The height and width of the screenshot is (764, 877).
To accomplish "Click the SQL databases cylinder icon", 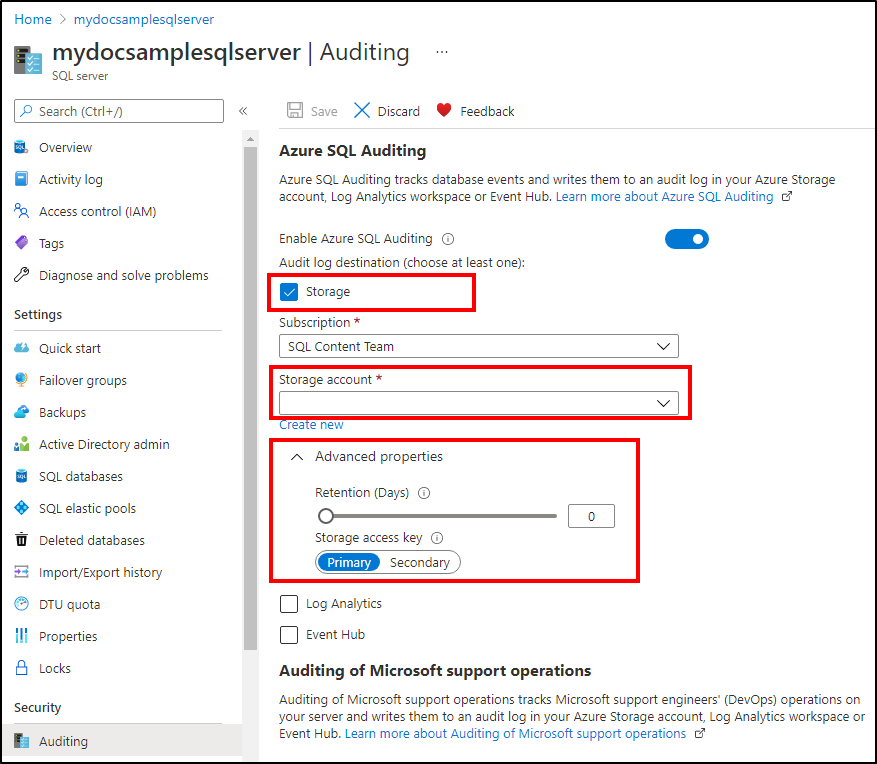I will coord(21,476).
